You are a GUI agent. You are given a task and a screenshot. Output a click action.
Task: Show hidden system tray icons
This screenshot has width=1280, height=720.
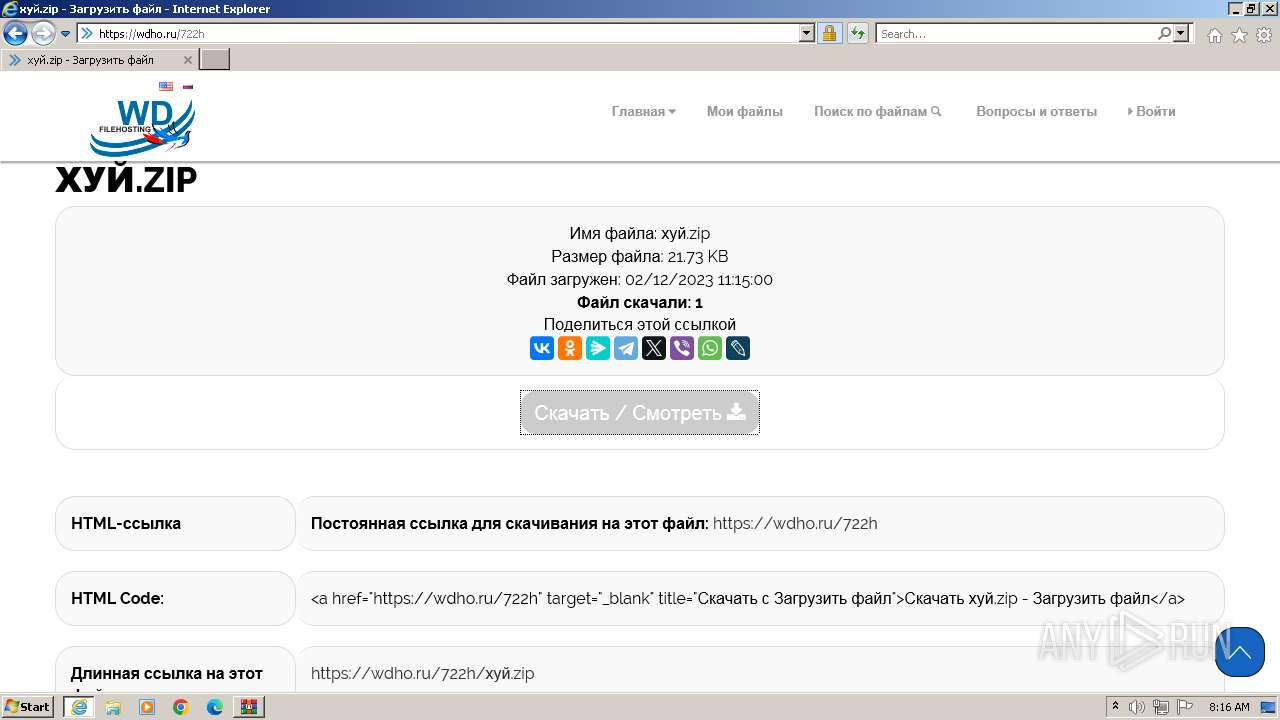pyautogui.click(x=1116, y=707)
